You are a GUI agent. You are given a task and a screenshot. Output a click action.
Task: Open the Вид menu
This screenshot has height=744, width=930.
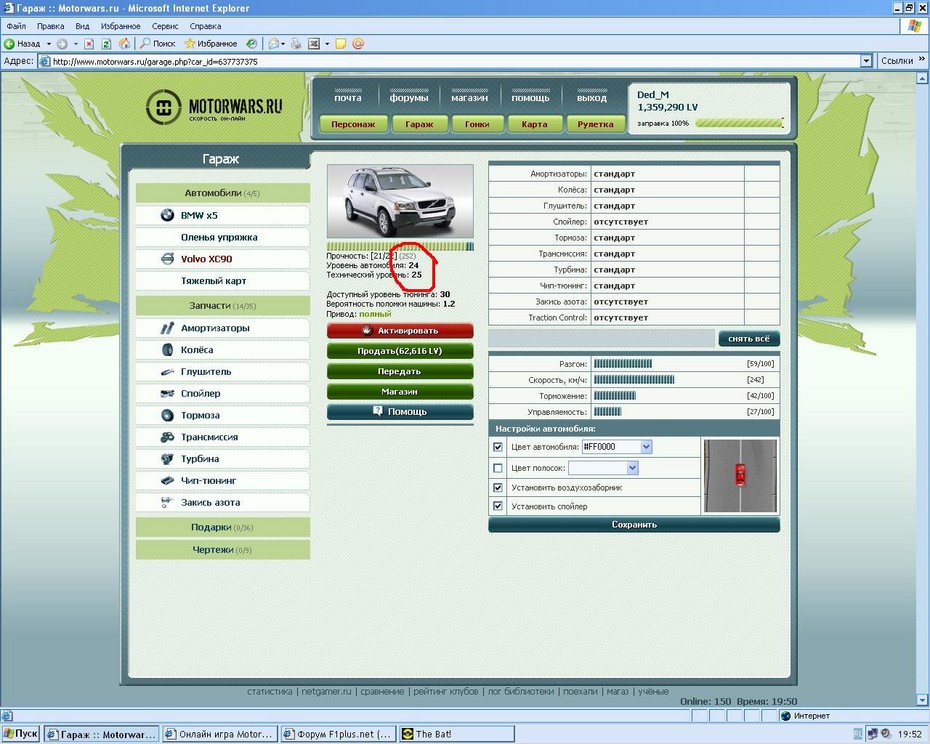point(82,26)
